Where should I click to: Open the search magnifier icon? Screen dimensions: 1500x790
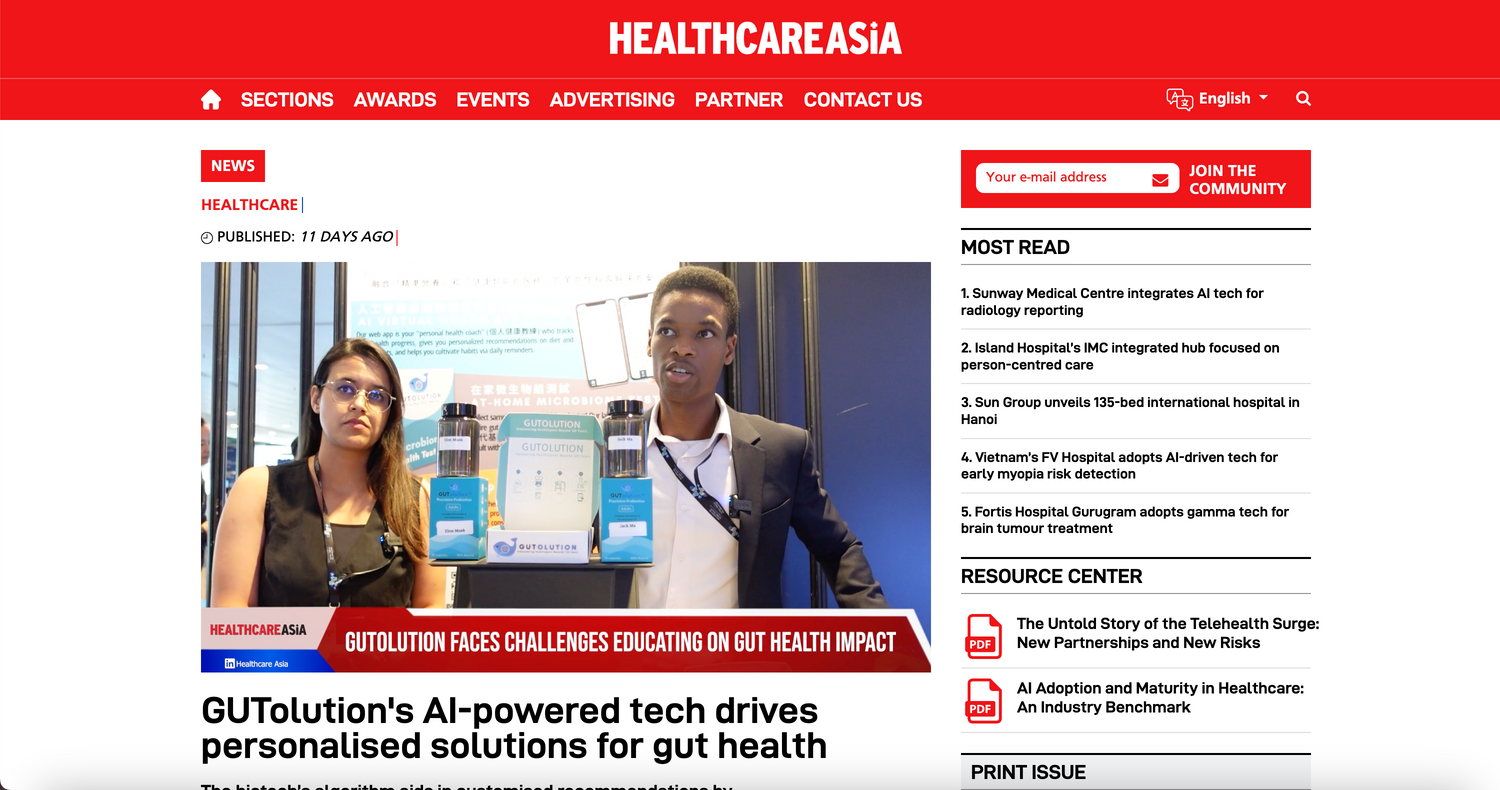[1303, 99]
